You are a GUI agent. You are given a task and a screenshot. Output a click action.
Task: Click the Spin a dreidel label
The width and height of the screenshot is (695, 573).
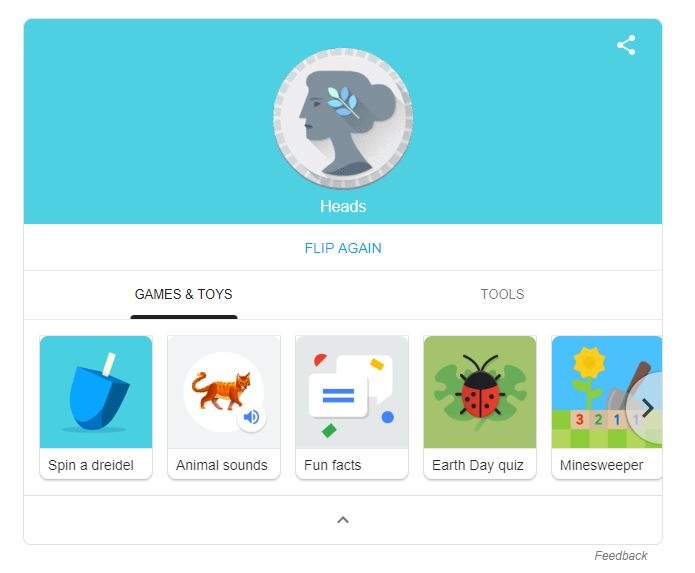point(91,465)
